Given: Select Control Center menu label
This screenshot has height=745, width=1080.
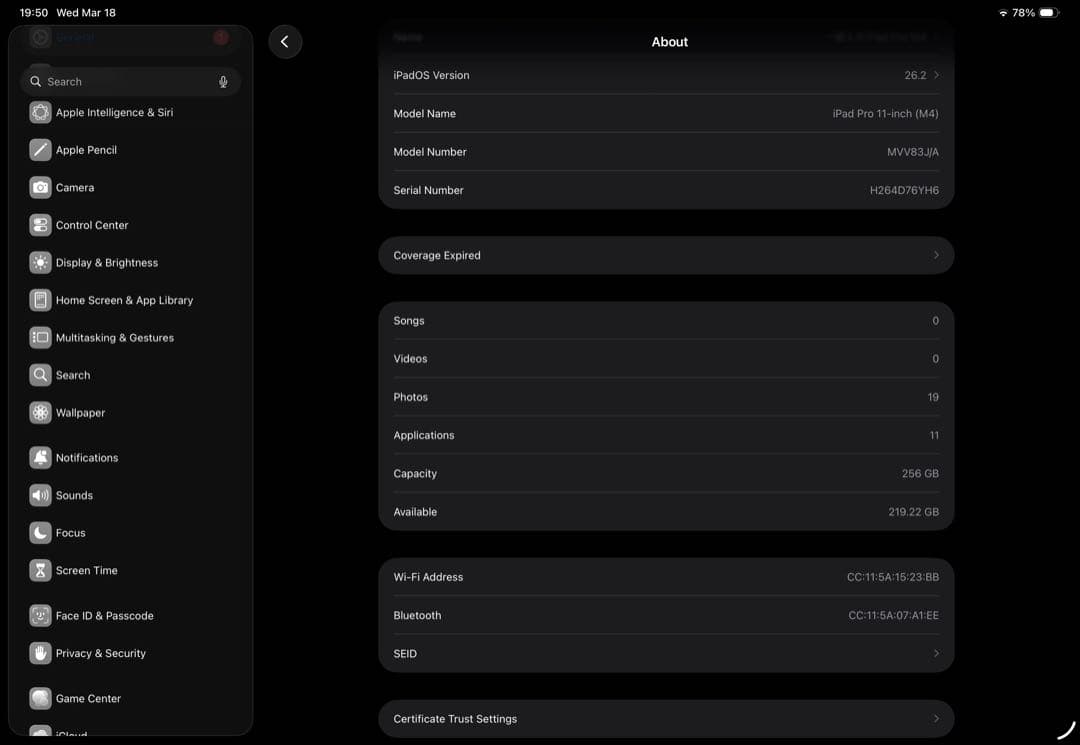Looking at the screenshot, I should [92, 224].
